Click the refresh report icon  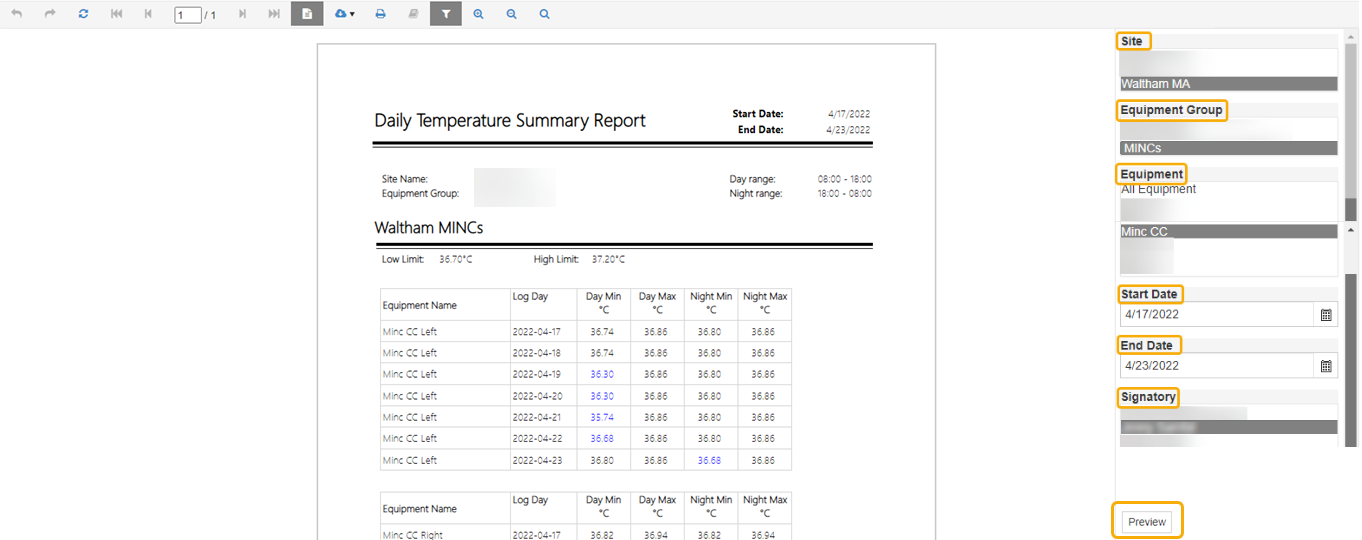pyautogui.click(x=83, y=14)
